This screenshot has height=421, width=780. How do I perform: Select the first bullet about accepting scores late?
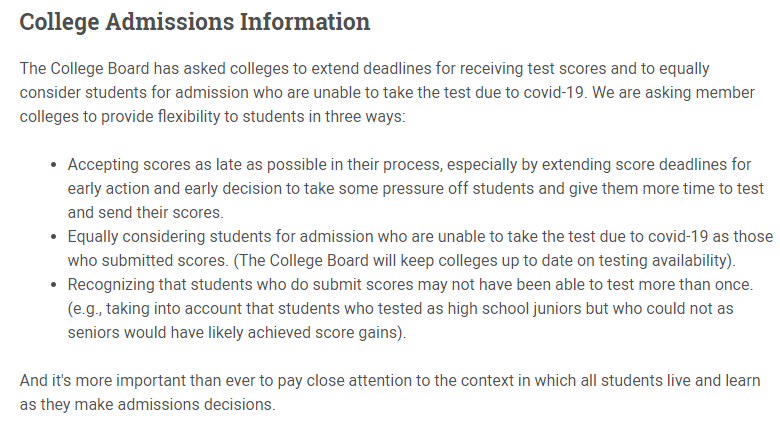416,189
